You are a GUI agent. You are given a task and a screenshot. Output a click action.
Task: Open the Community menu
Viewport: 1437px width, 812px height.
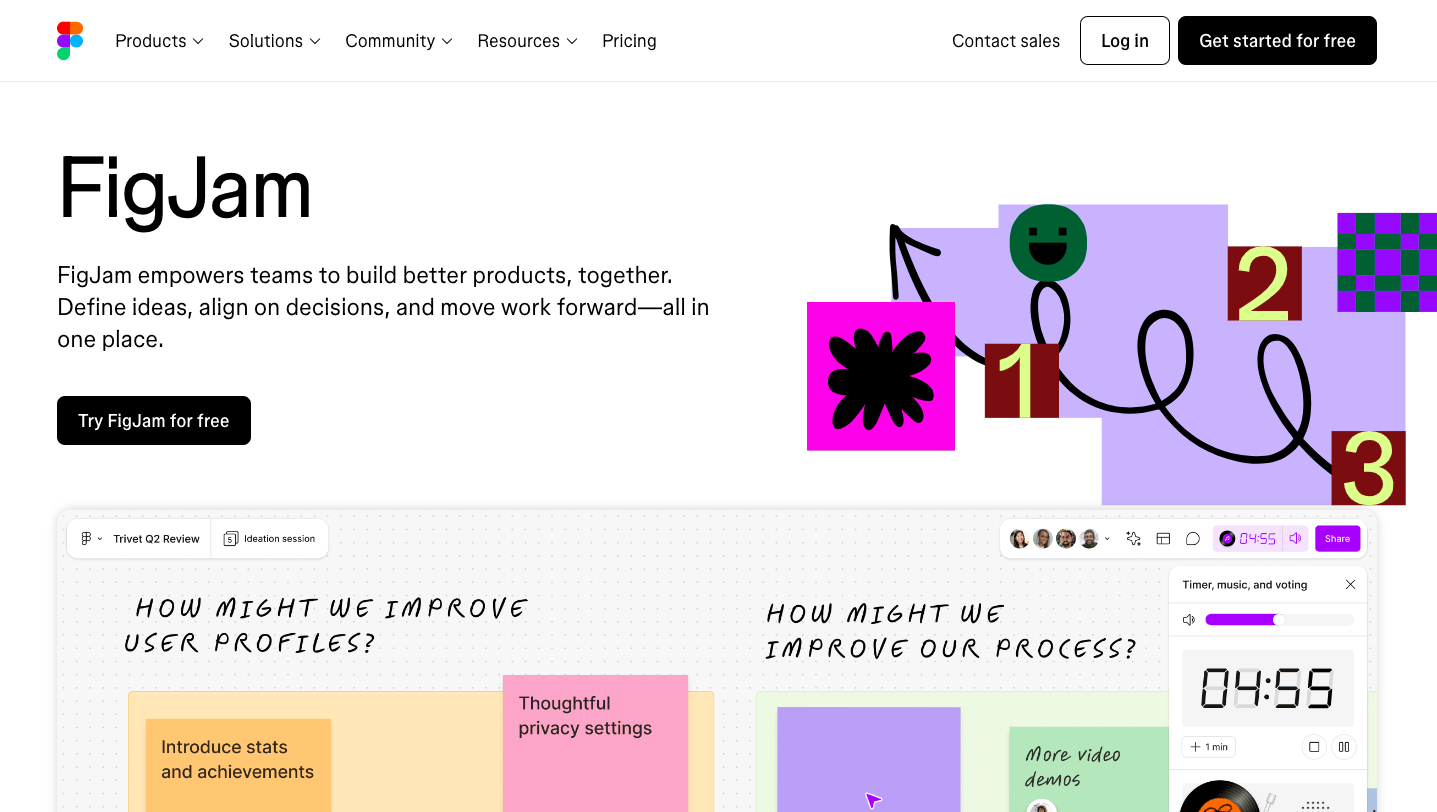(x=398, y=41)
